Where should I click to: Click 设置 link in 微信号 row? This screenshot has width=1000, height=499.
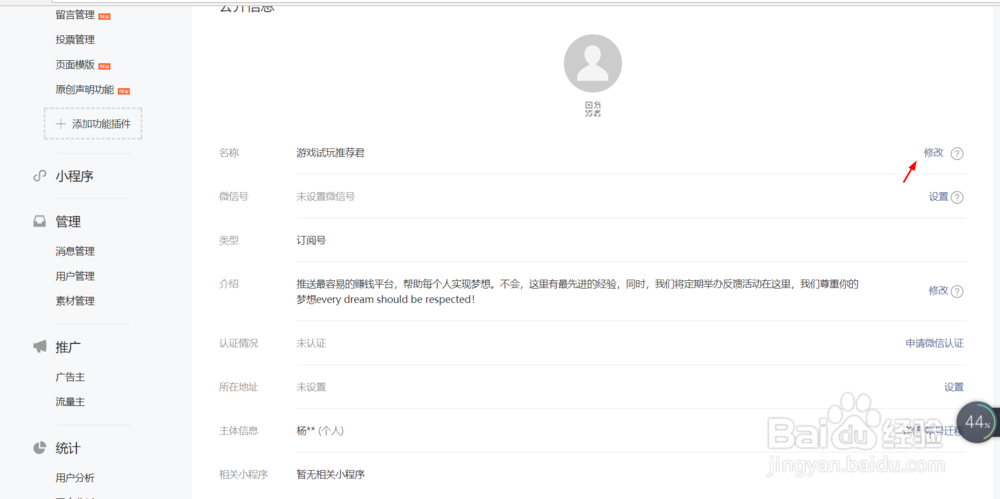coord(938,197)
